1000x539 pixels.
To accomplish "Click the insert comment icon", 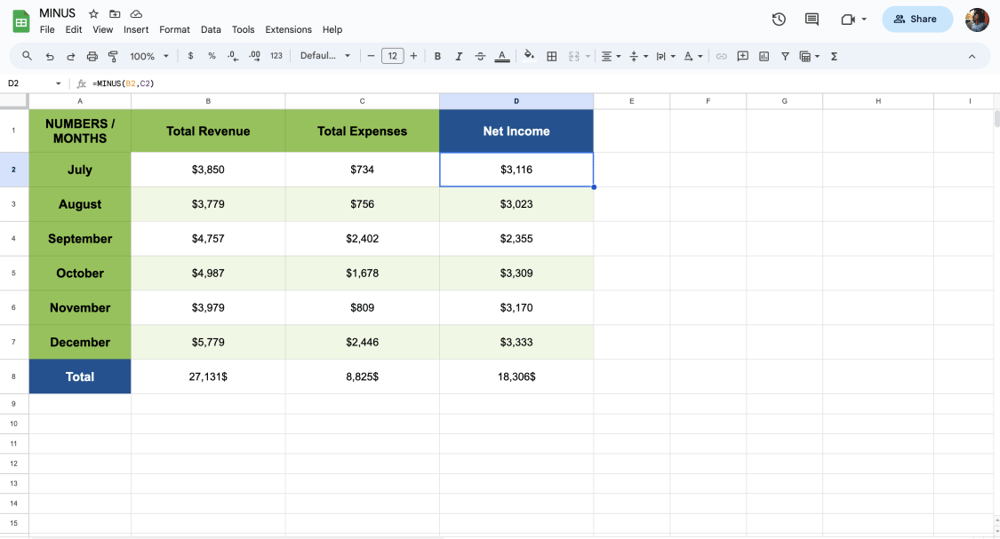I will click(x=742, y=57).
